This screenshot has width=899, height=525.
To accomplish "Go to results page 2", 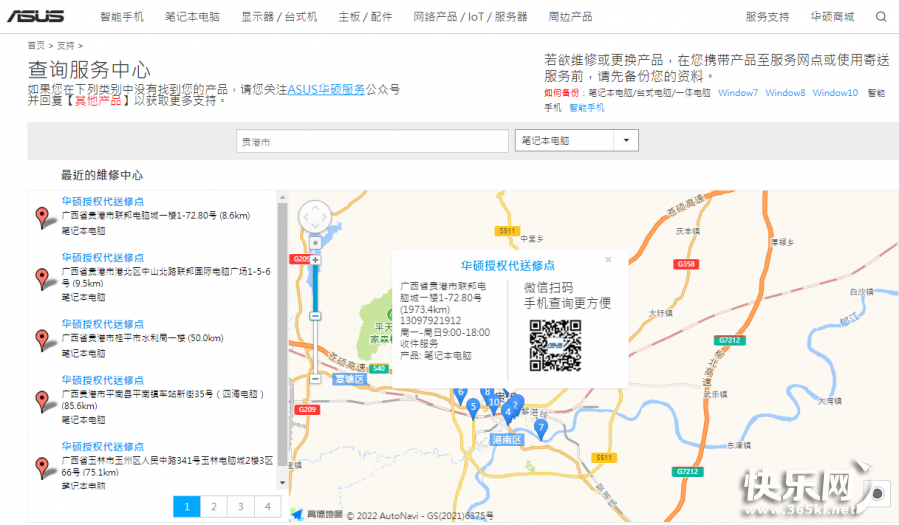I will click(x=214, y=507).
